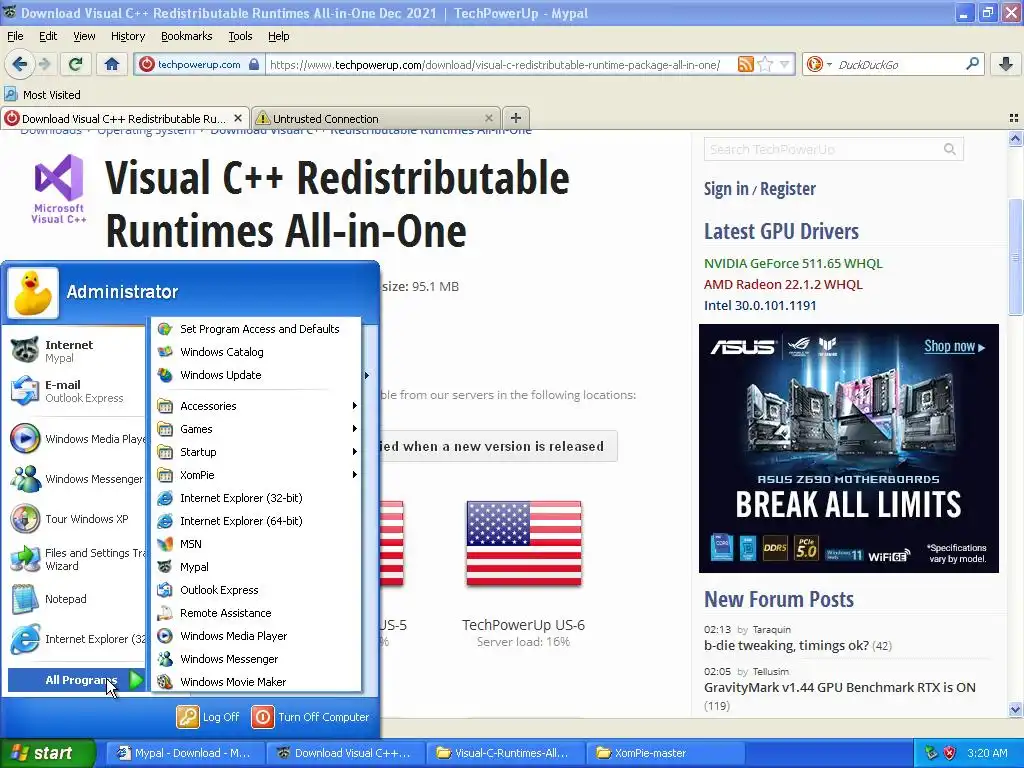Open the Bookmarks menu
The image size is (1024, 768).
[x=186, y=36]
